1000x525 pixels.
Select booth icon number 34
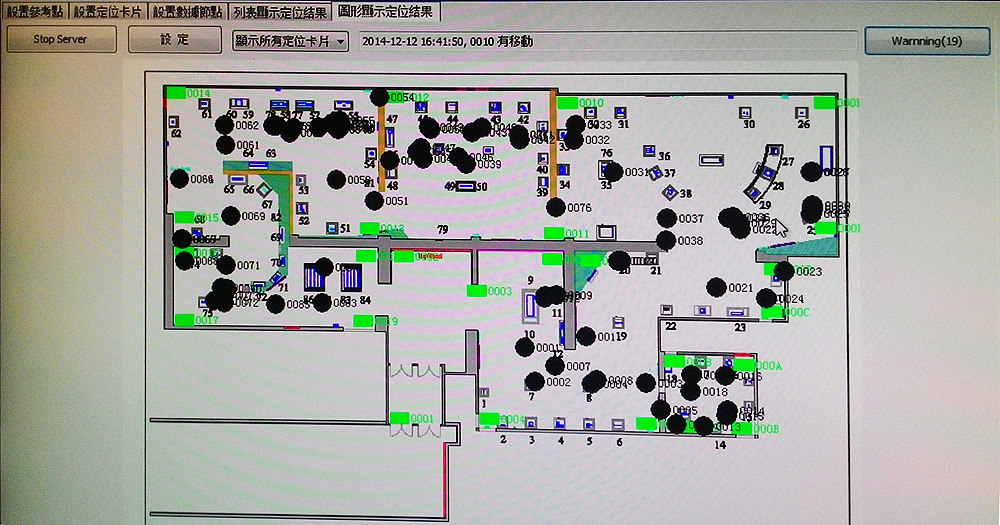tap(563, 170)
